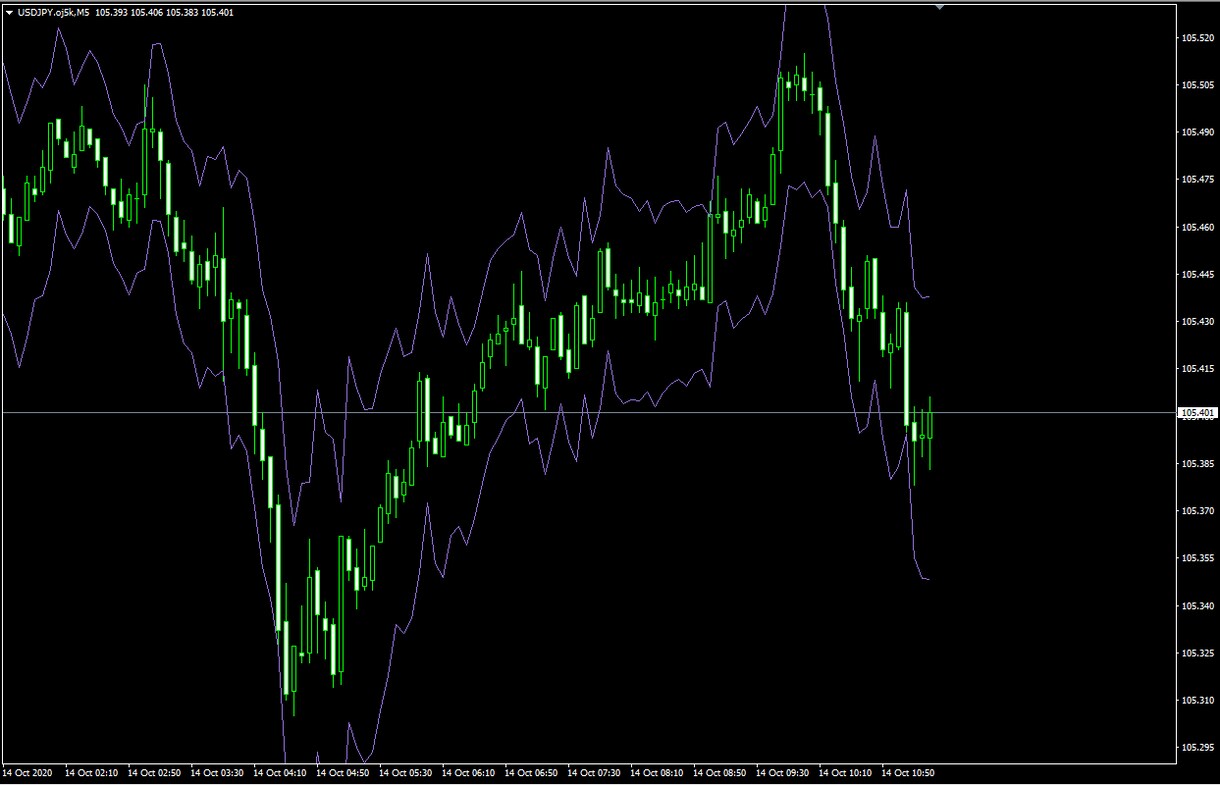Viewport: 1220px width, 785px height.
Task: Click the 105.445 price axis label
Action: [x=1197, y=274]
